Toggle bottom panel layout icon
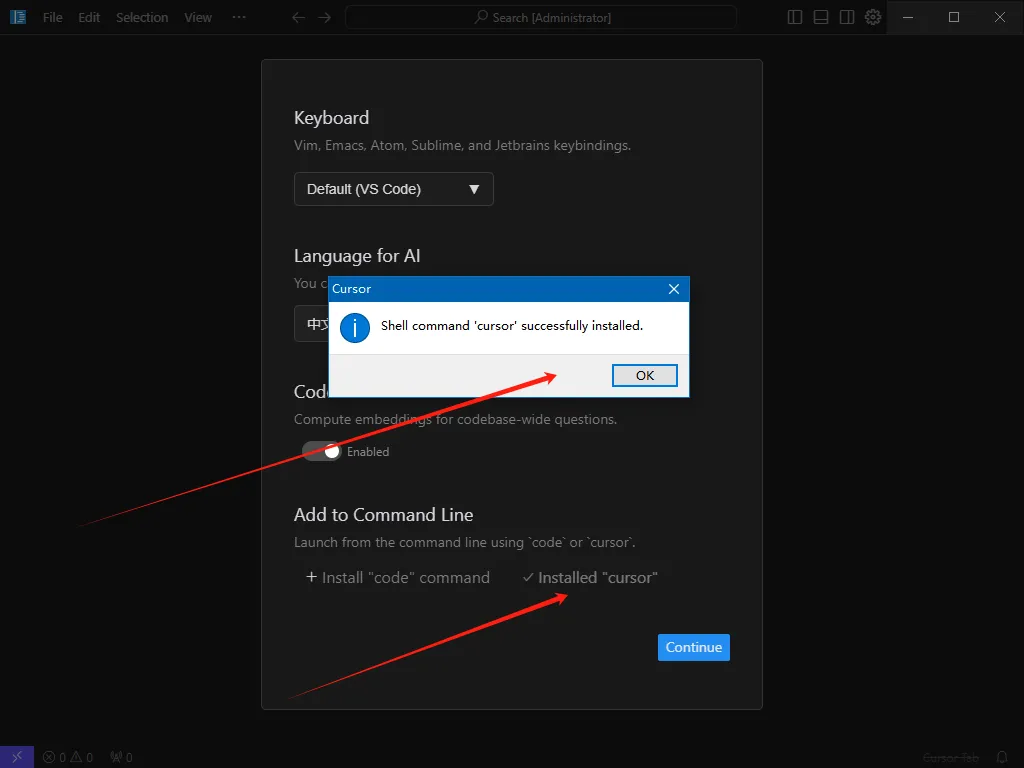Image resolution: width=1024 pixels, height=768 pixels. [821, 18]
